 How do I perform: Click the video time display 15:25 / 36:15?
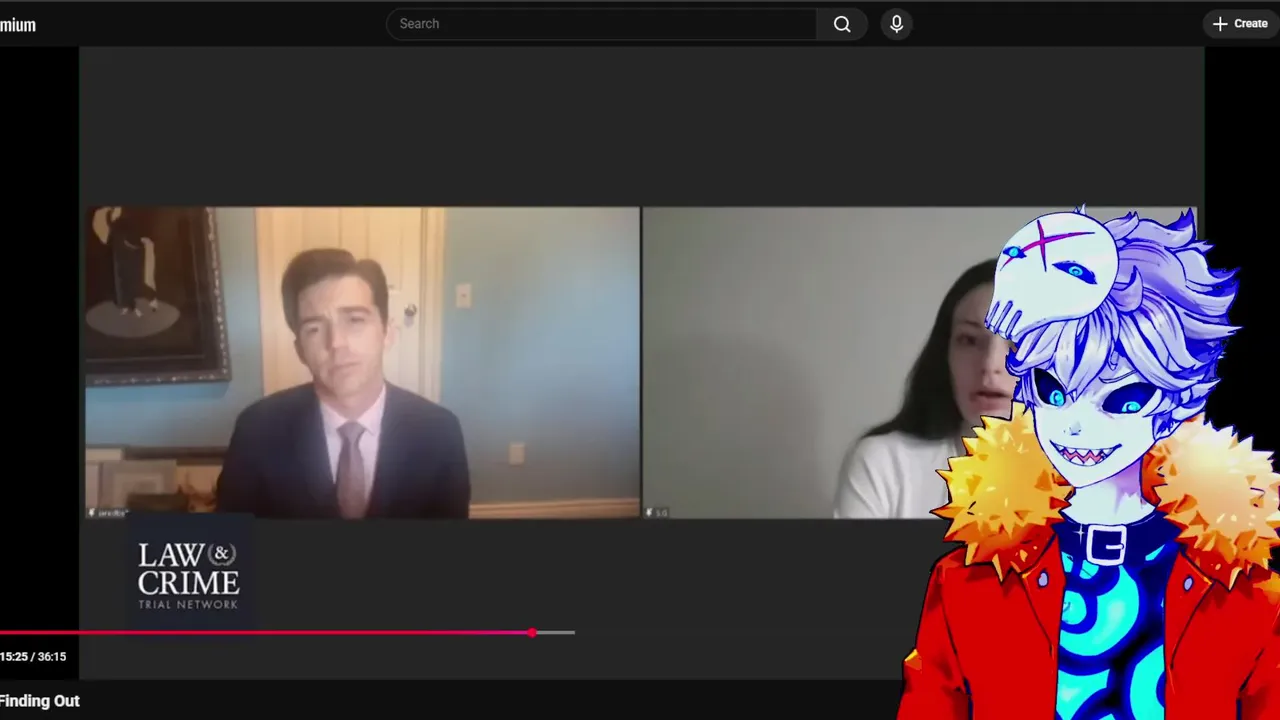pos(33,657)
